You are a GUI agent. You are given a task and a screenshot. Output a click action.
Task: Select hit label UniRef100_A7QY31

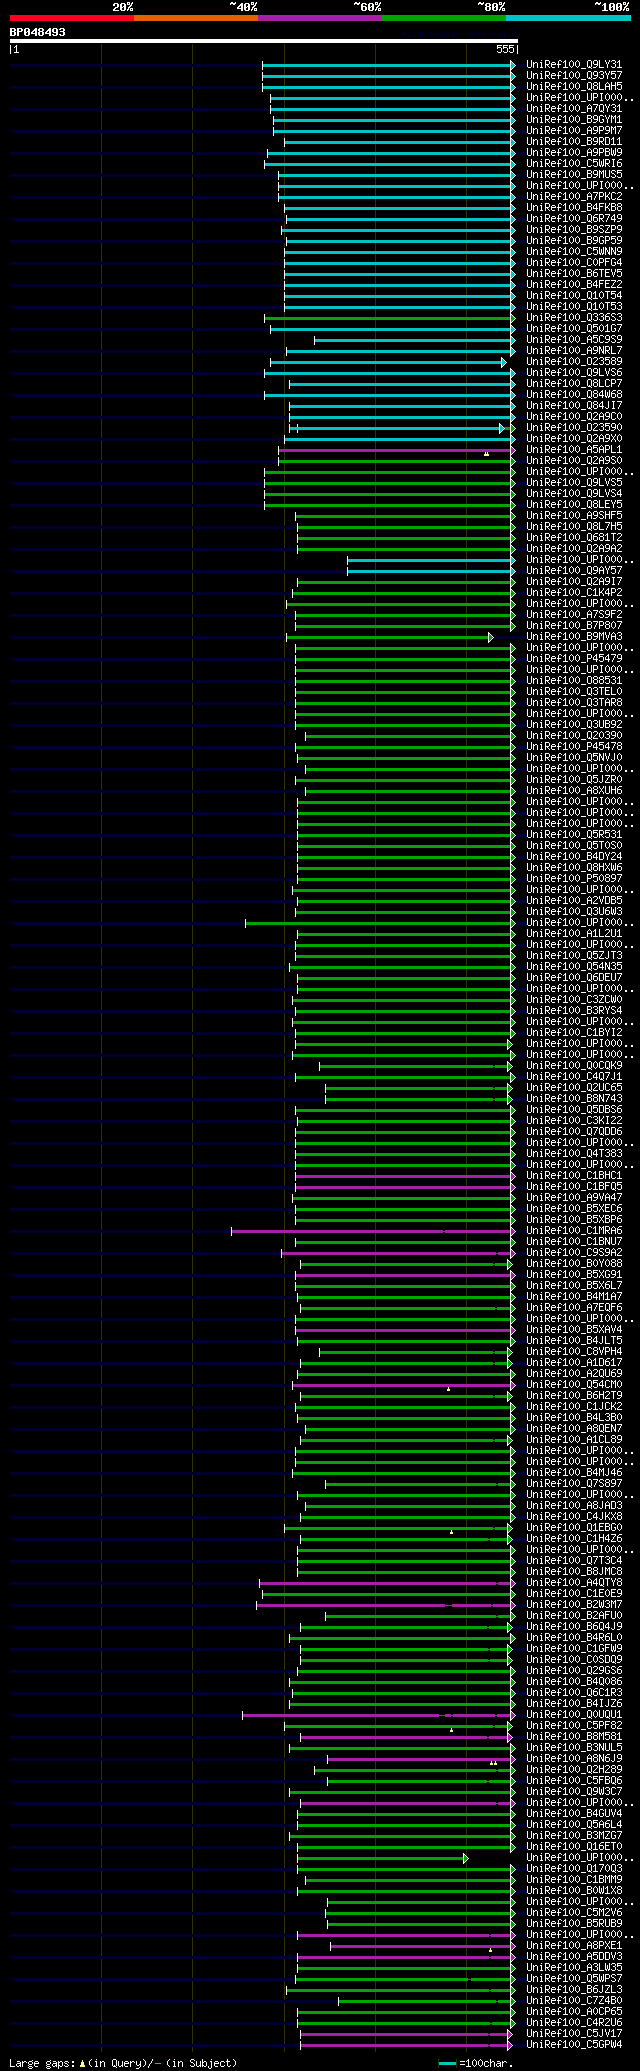pos(576,109)
